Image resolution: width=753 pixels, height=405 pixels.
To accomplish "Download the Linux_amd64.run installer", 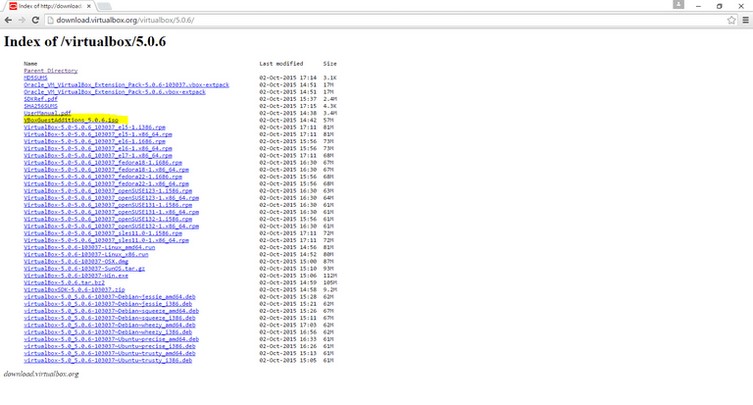I will [x=89, y=247].
